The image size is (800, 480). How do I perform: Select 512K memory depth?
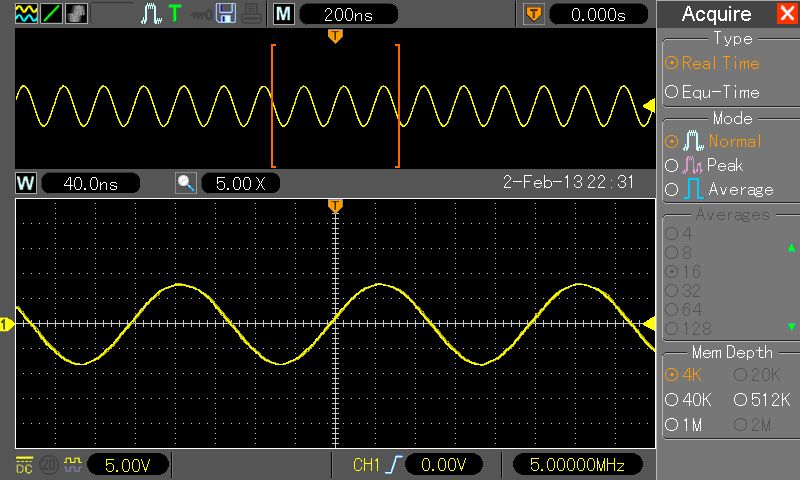762,400
